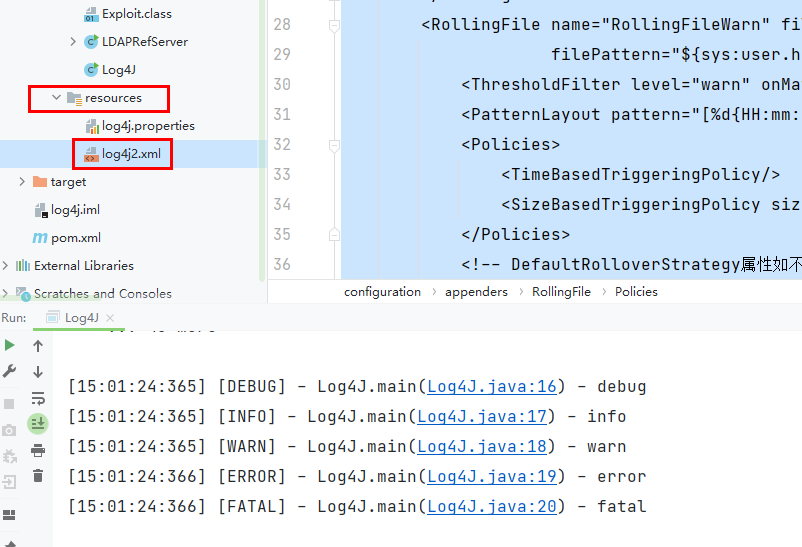Image resolution: width=802 pixels, height=547 pixels.
Task: Toggle Soft-Wrap in the console
Action: (x=38, y=398)
